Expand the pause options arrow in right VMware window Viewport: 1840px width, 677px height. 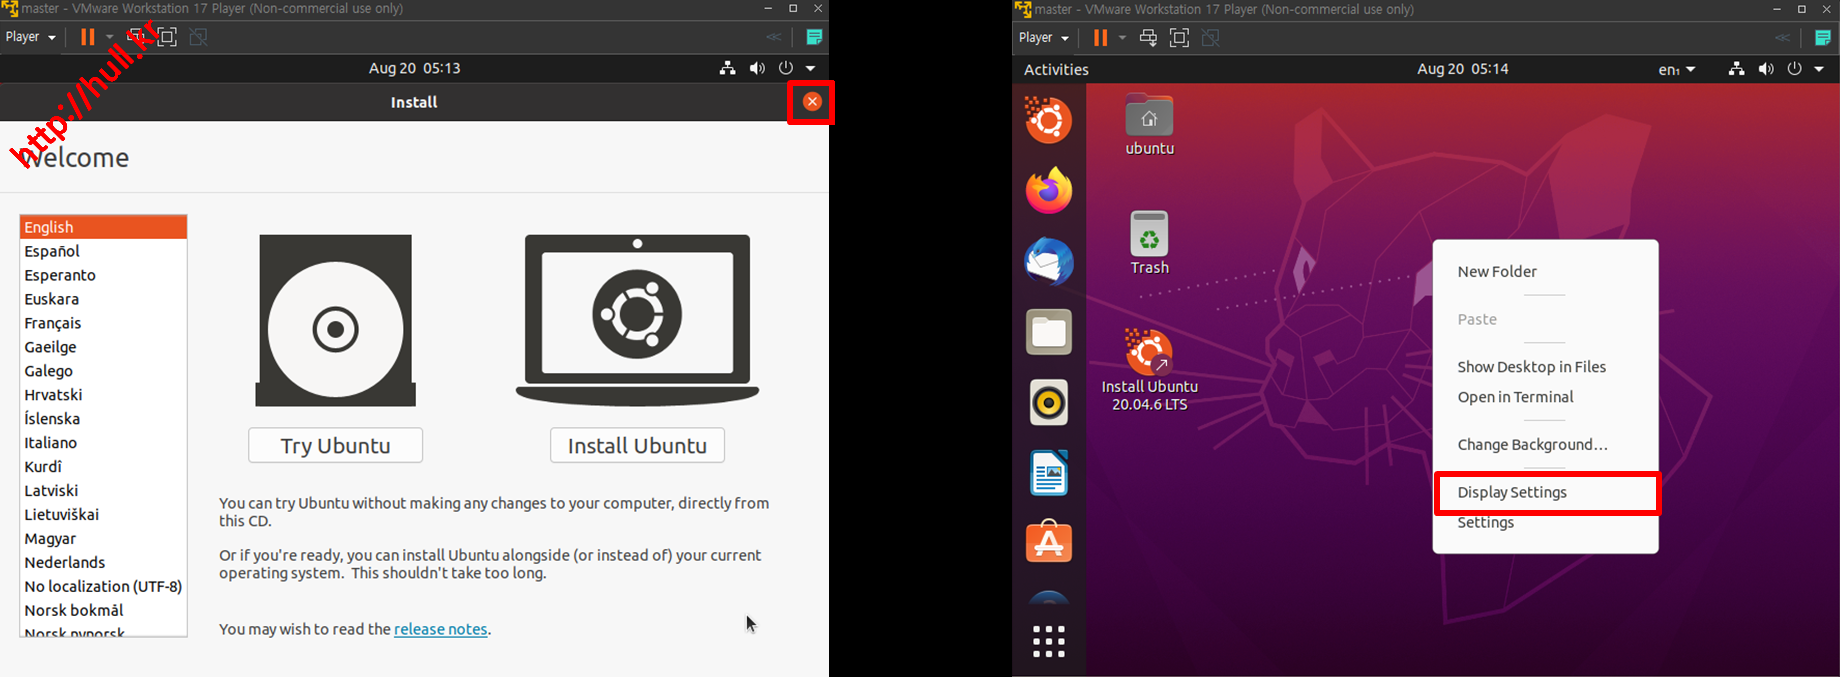1122,37
